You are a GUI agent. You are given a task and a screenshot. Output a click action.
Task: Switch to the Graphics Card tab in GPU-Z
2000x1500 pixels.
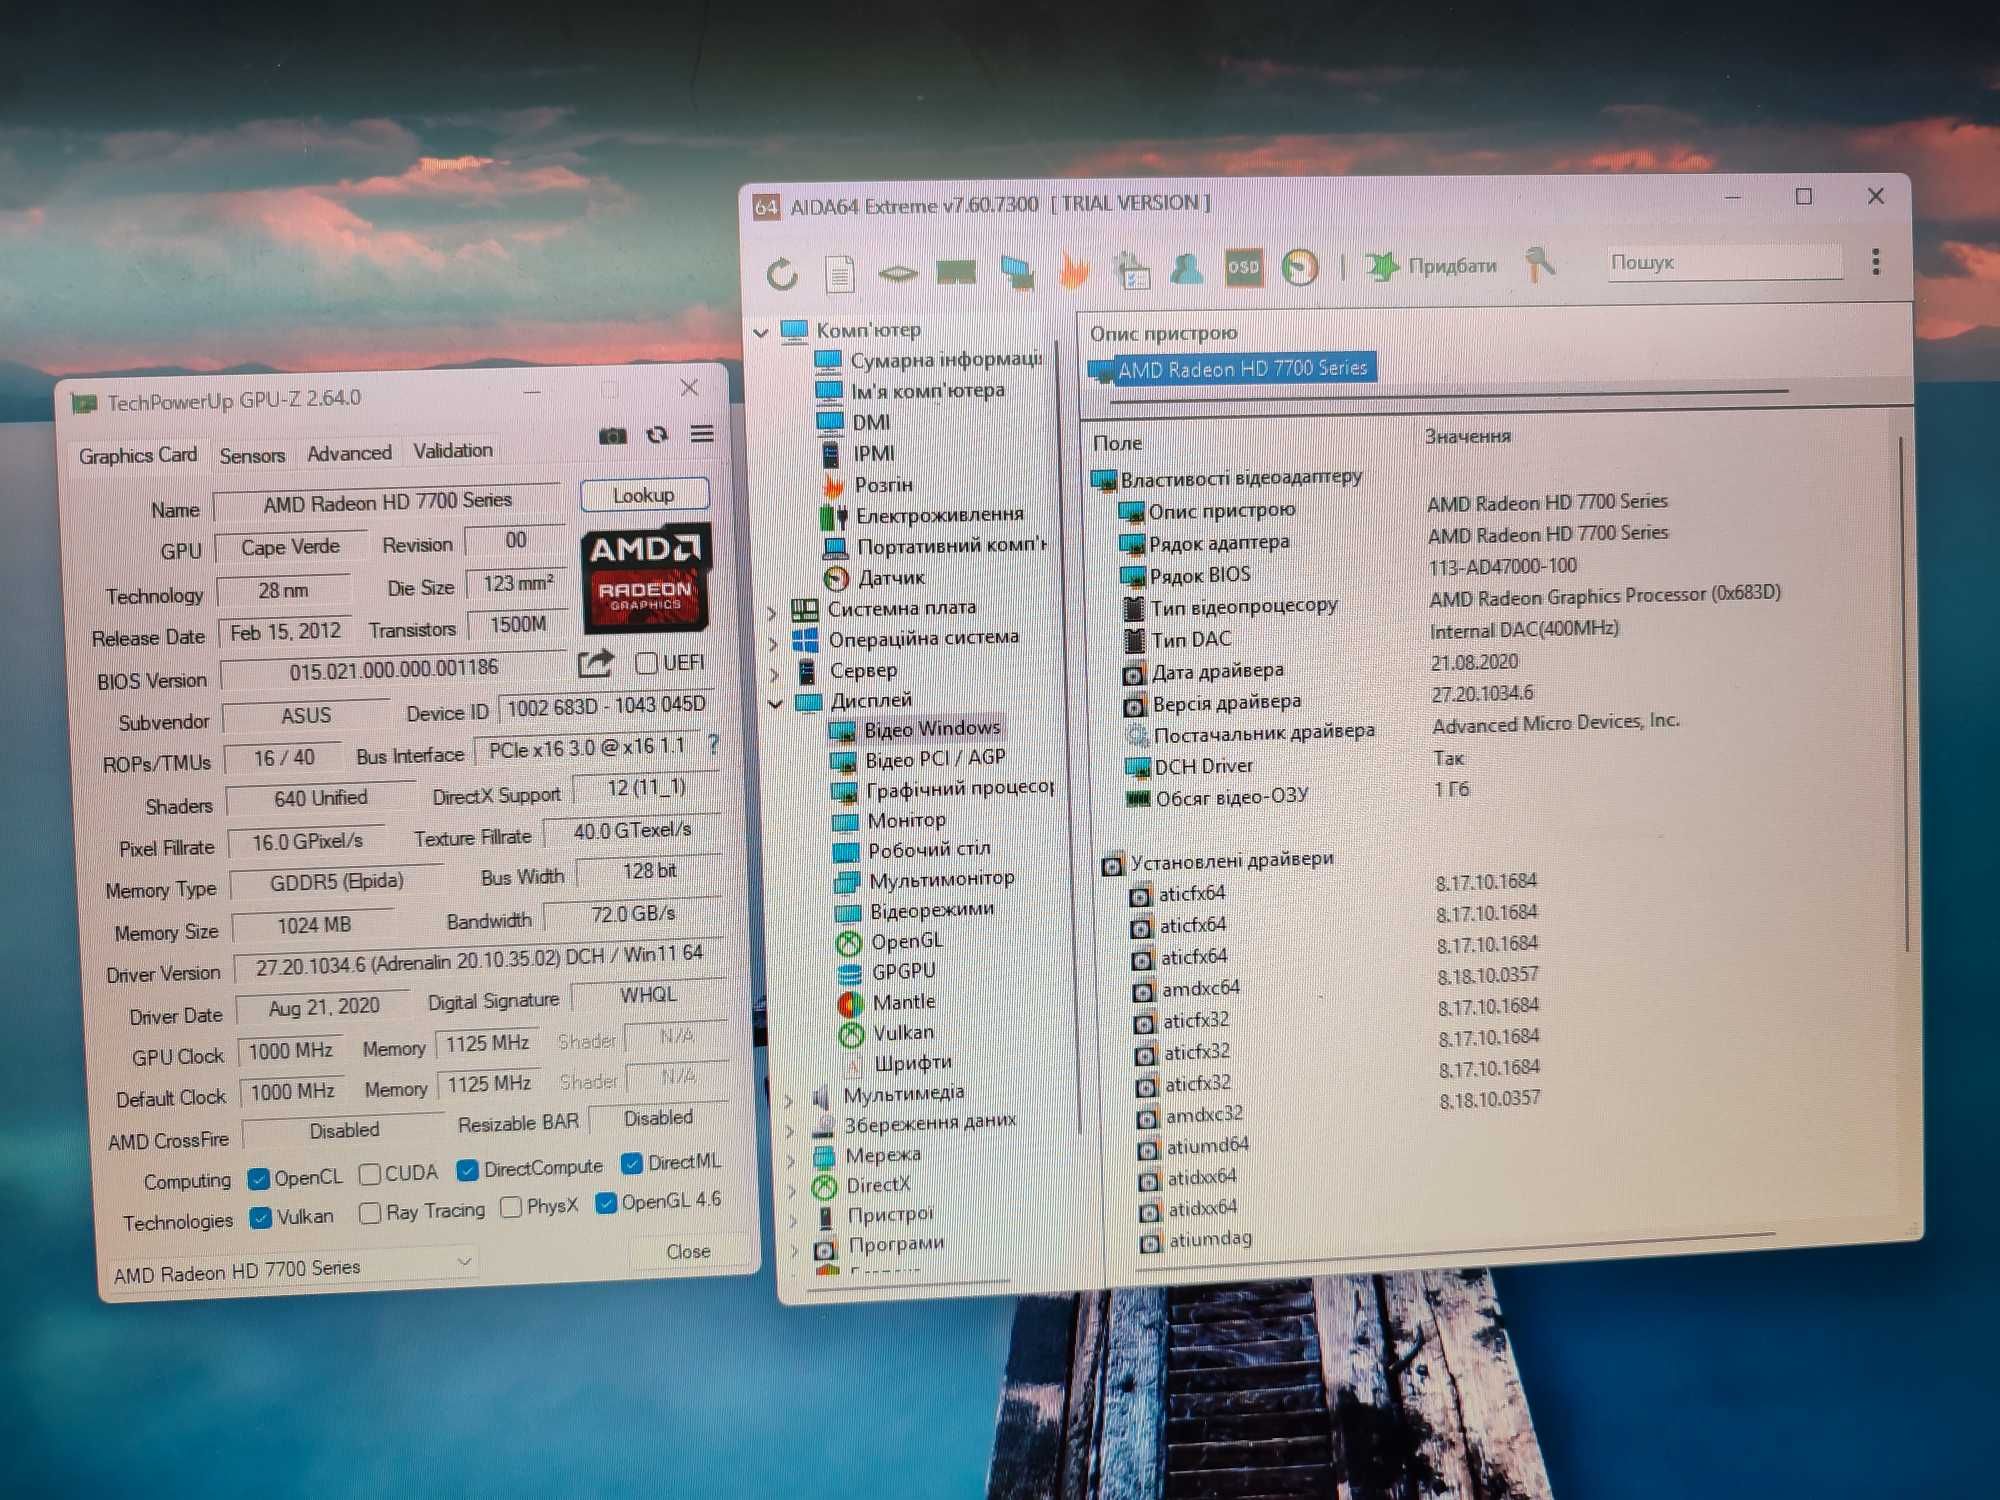137,456
